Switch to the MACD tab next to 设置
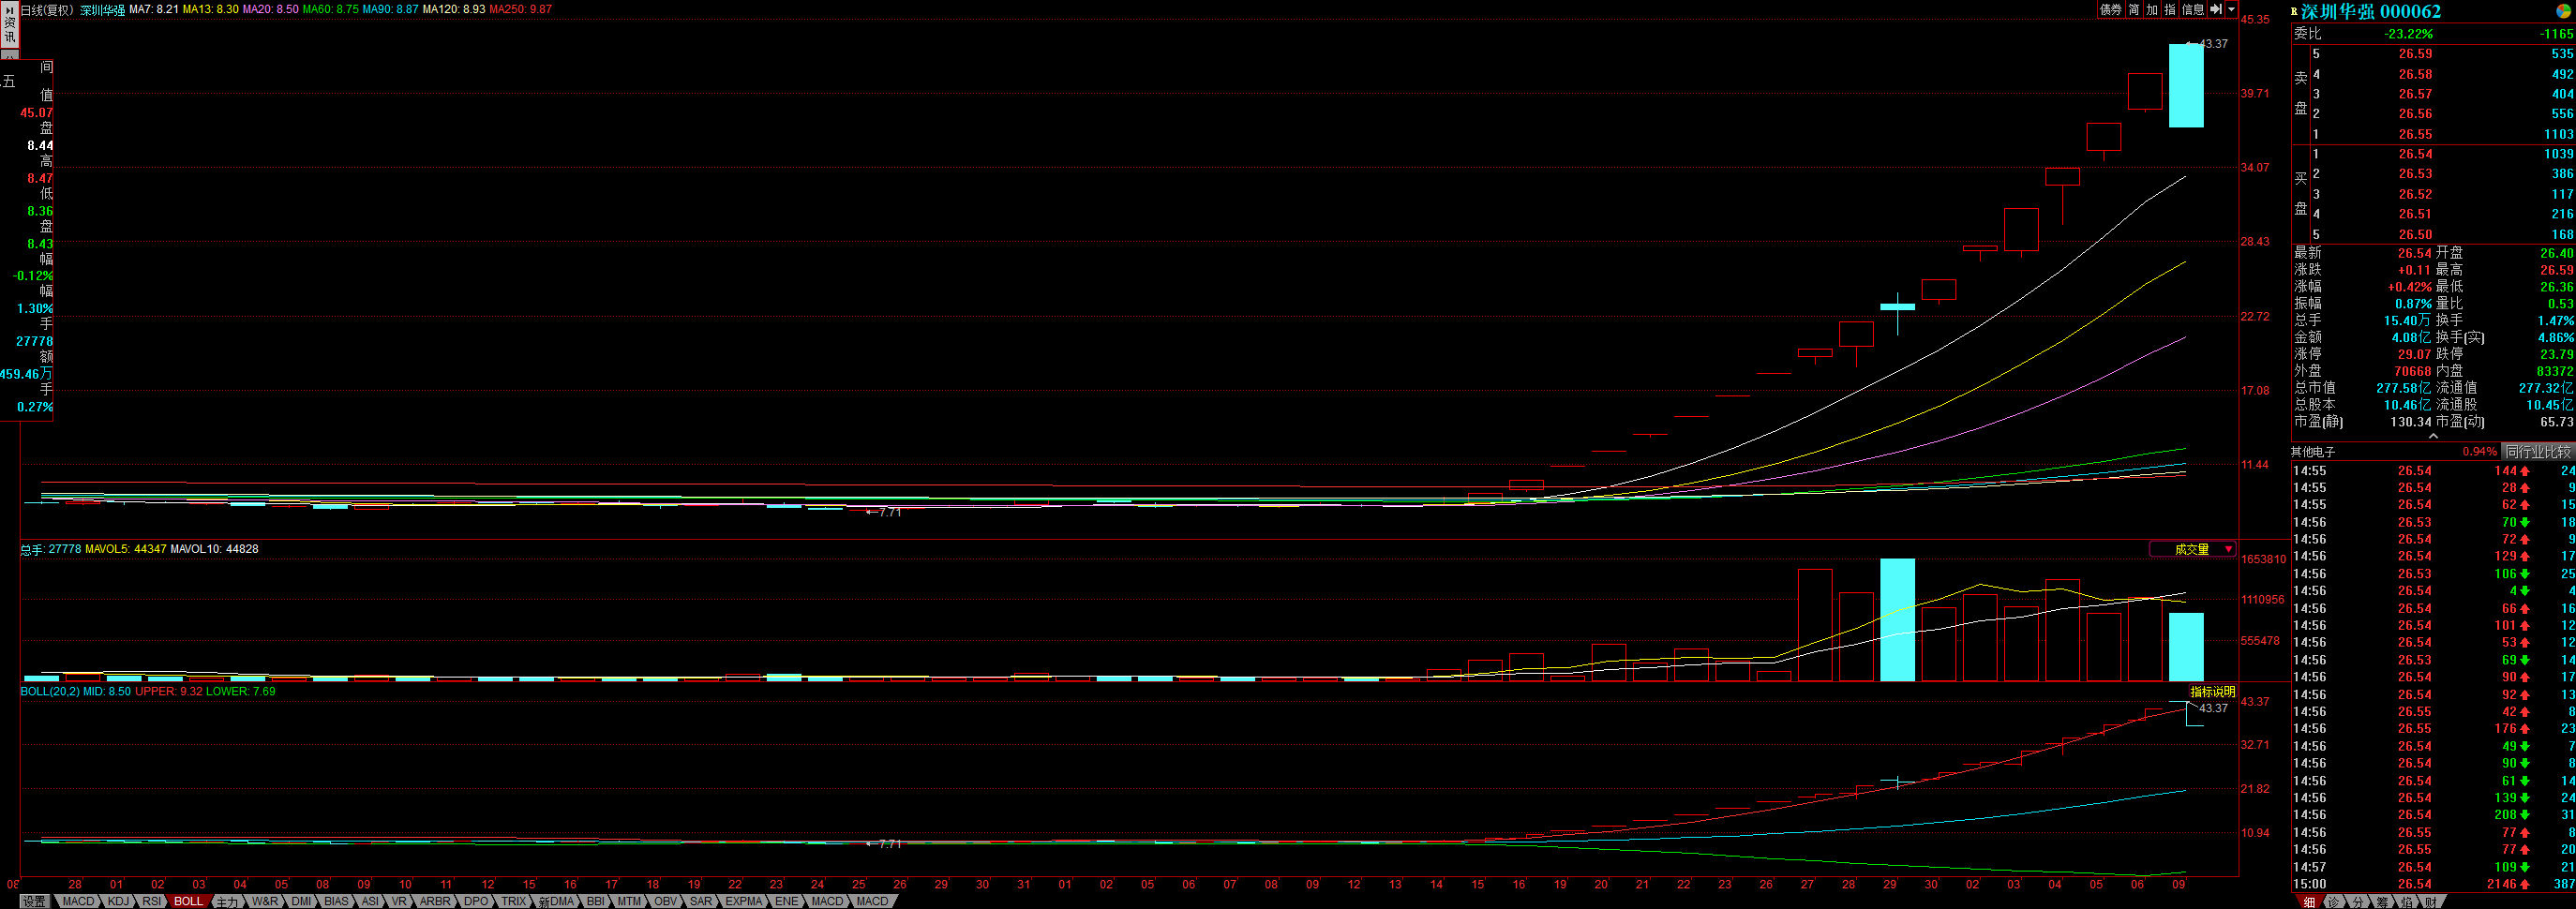Image resolution: width=2576 pixels, height=909 pixels. pos(77,901)
